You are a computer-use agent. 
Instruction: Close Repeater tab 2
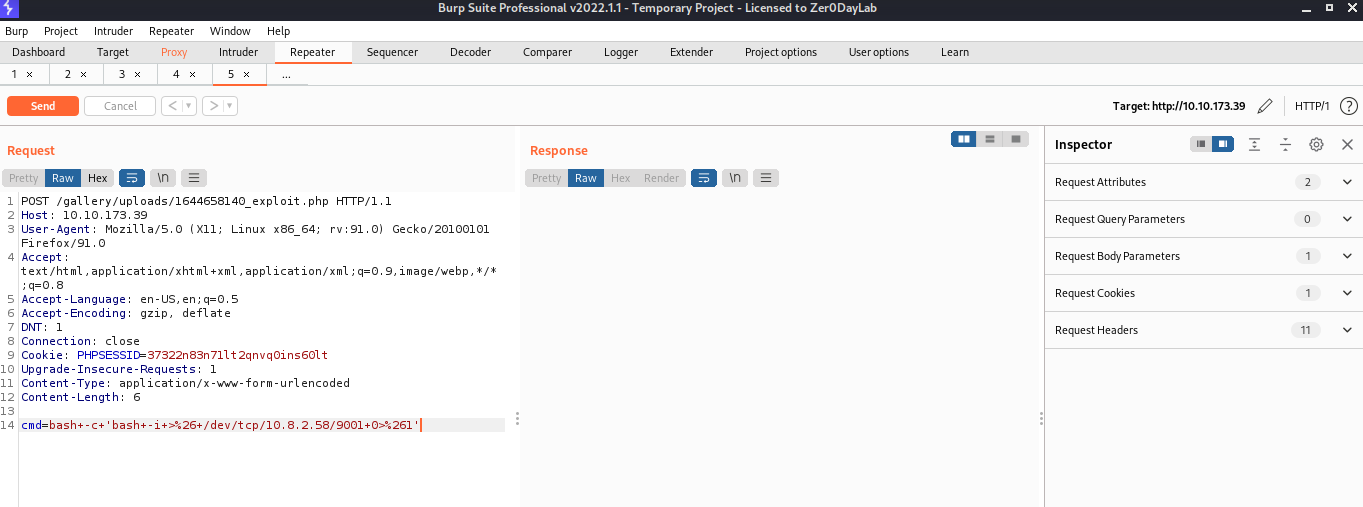click(83, 75)
